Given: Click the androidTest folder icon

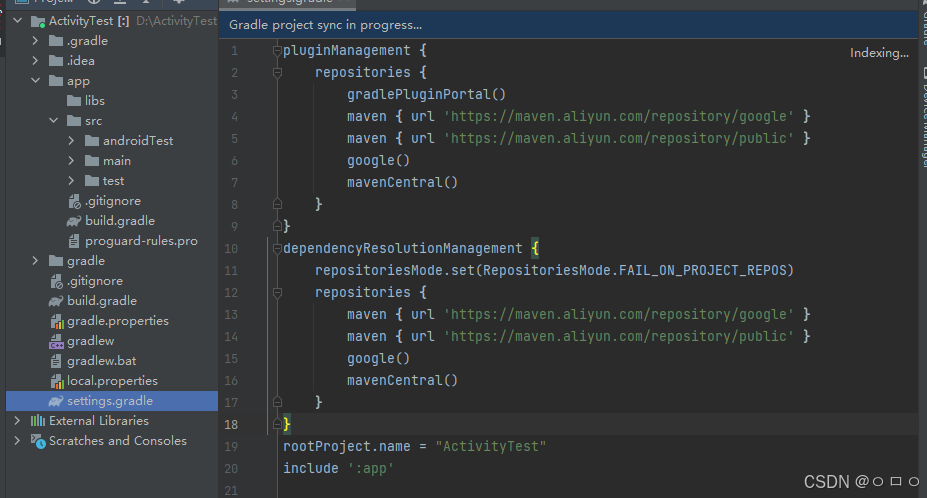Looking at the screenshot, I should pyautogui.click(x=92, y=141).
